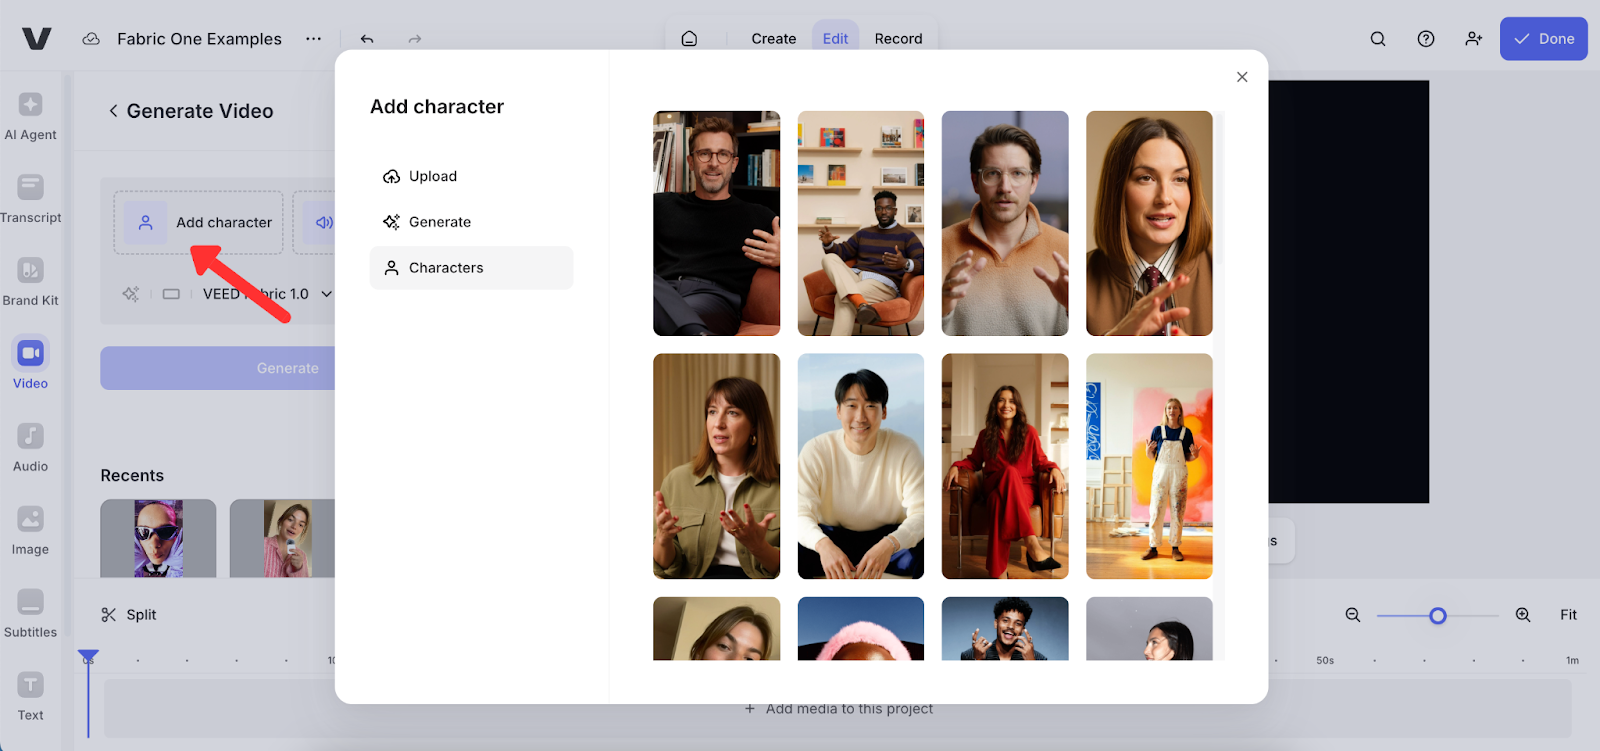The height and width of the screenshot is (751, 1600).
Task: Expand the VEED Fabric 1.0 model dropdown
Action: tap(268, 294)
